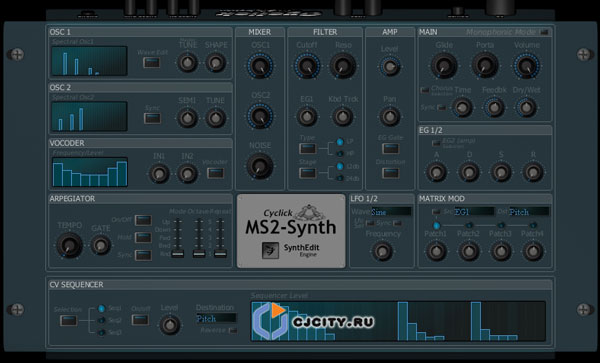Toggle the EG2 (amp) selection switch
This screenshot has height=363, width=600.
pos(436,143)
